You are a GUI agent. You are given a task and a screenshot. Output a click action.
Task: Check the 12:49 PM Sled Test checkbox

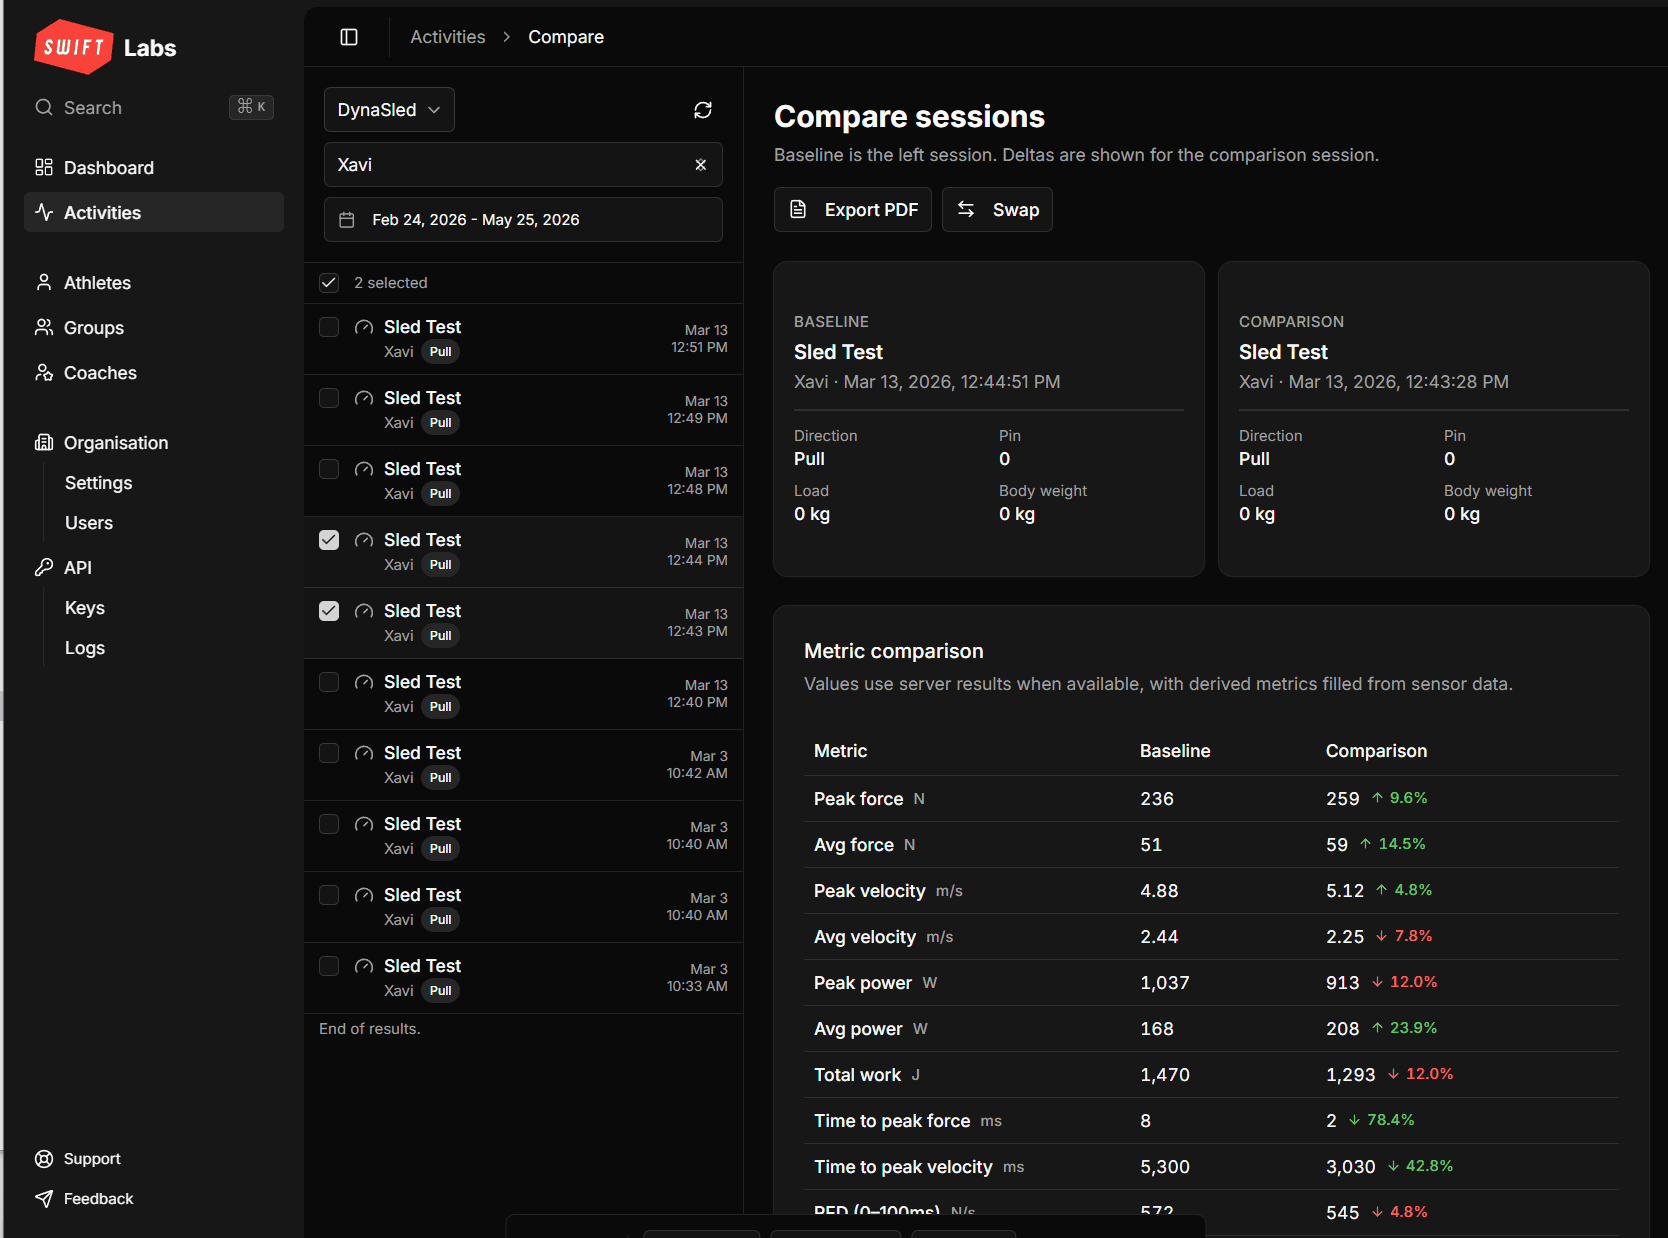pyautogui.click(x=329, y=398)
